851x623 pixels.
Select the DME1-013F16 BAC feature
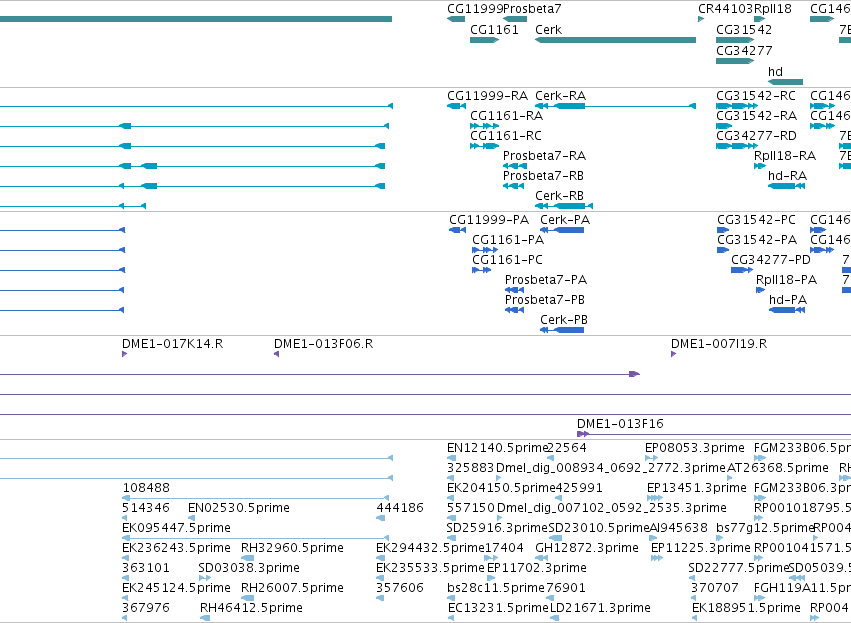click(714, 434)
